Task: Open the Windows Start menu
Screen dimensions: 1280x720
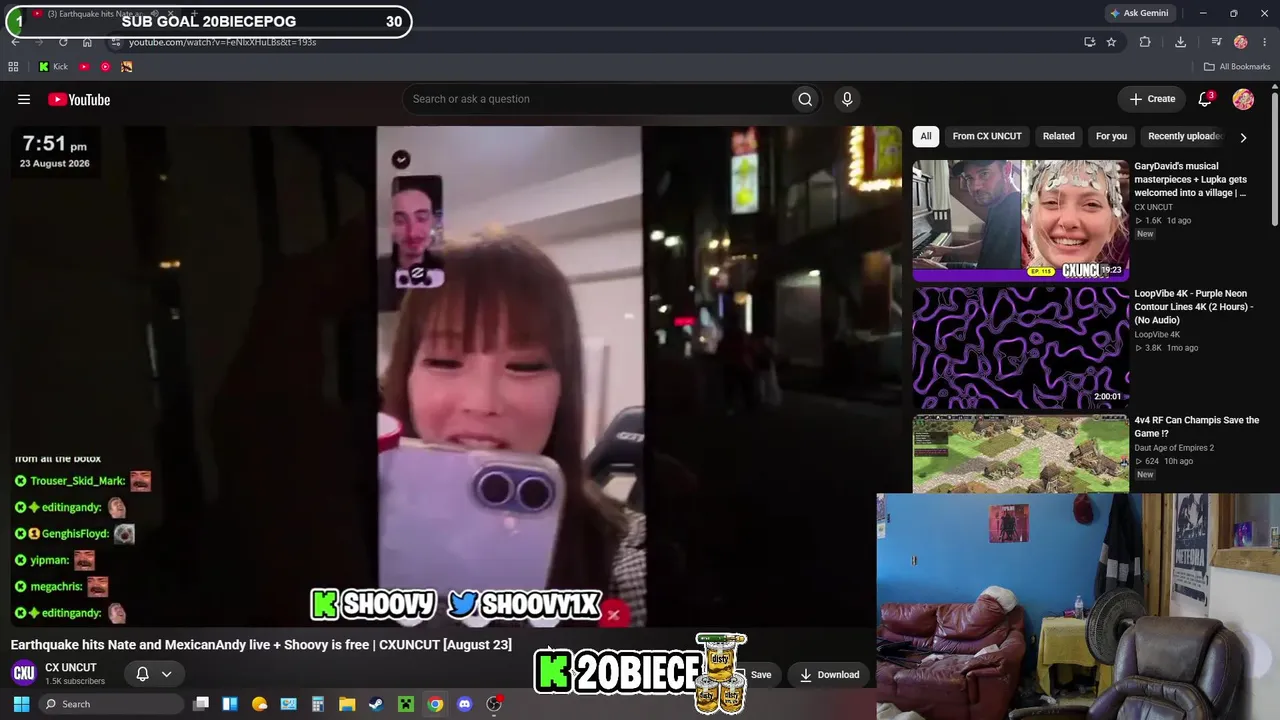Action: click(x=21, y=704)
